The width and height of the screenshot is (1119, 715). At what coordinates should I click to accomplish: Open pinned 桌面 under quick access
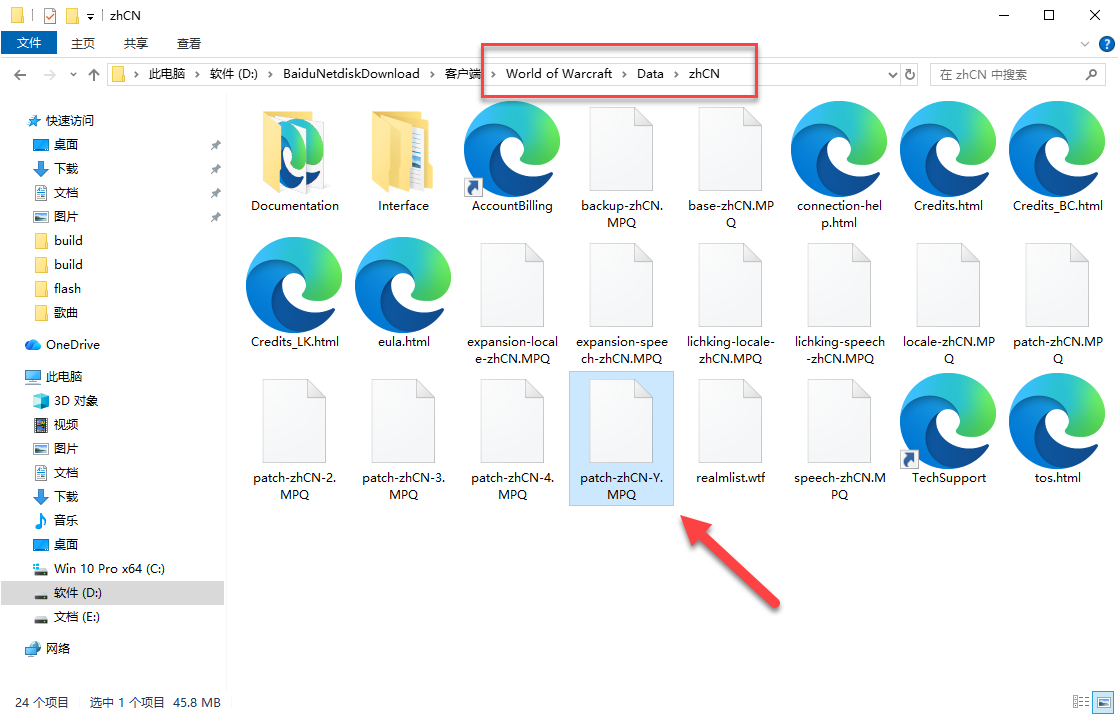66,144
